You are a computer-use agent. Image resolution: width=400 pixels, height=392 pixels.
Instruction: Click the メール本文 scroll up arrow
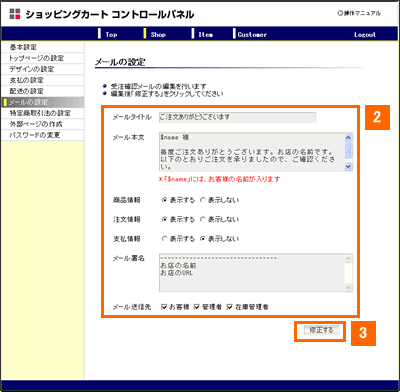(349, 137)
